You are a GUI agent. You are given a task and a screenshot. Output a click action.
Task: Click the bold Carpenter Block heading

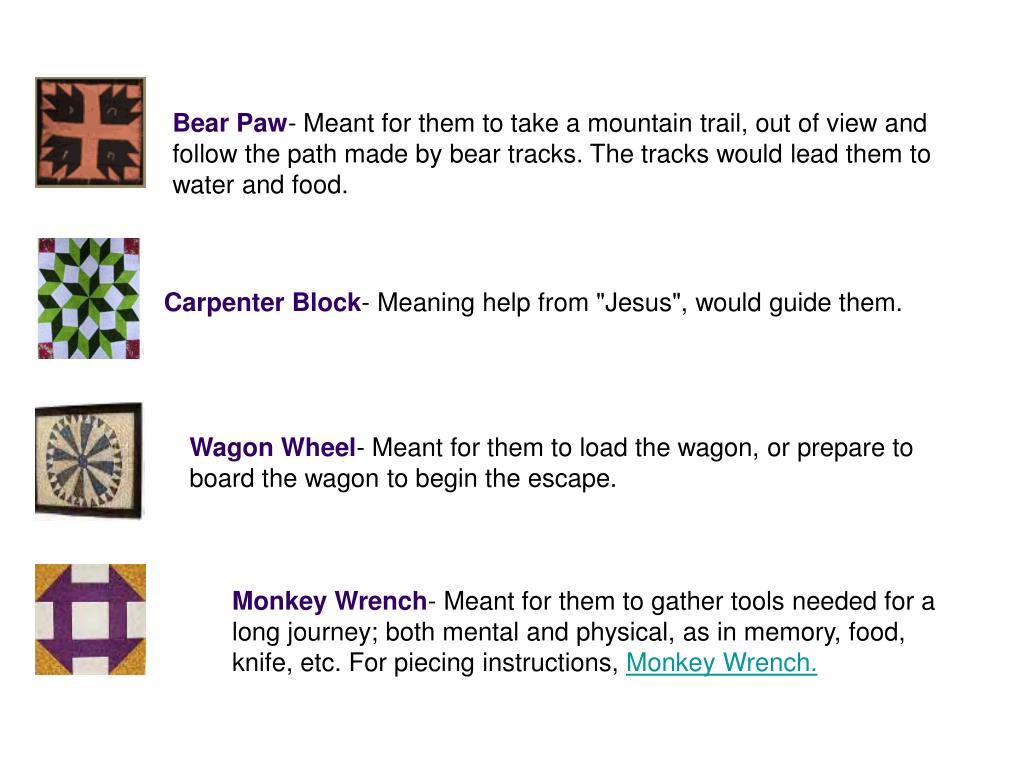tap(262, 303)
